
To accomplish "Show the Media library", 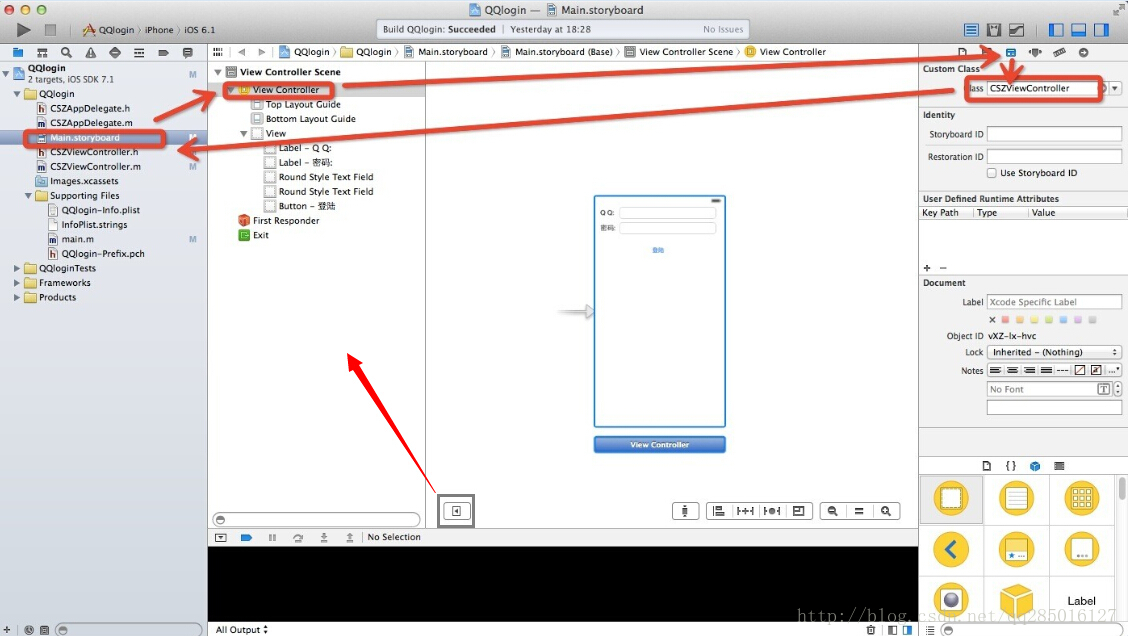I will (1059, 465).
